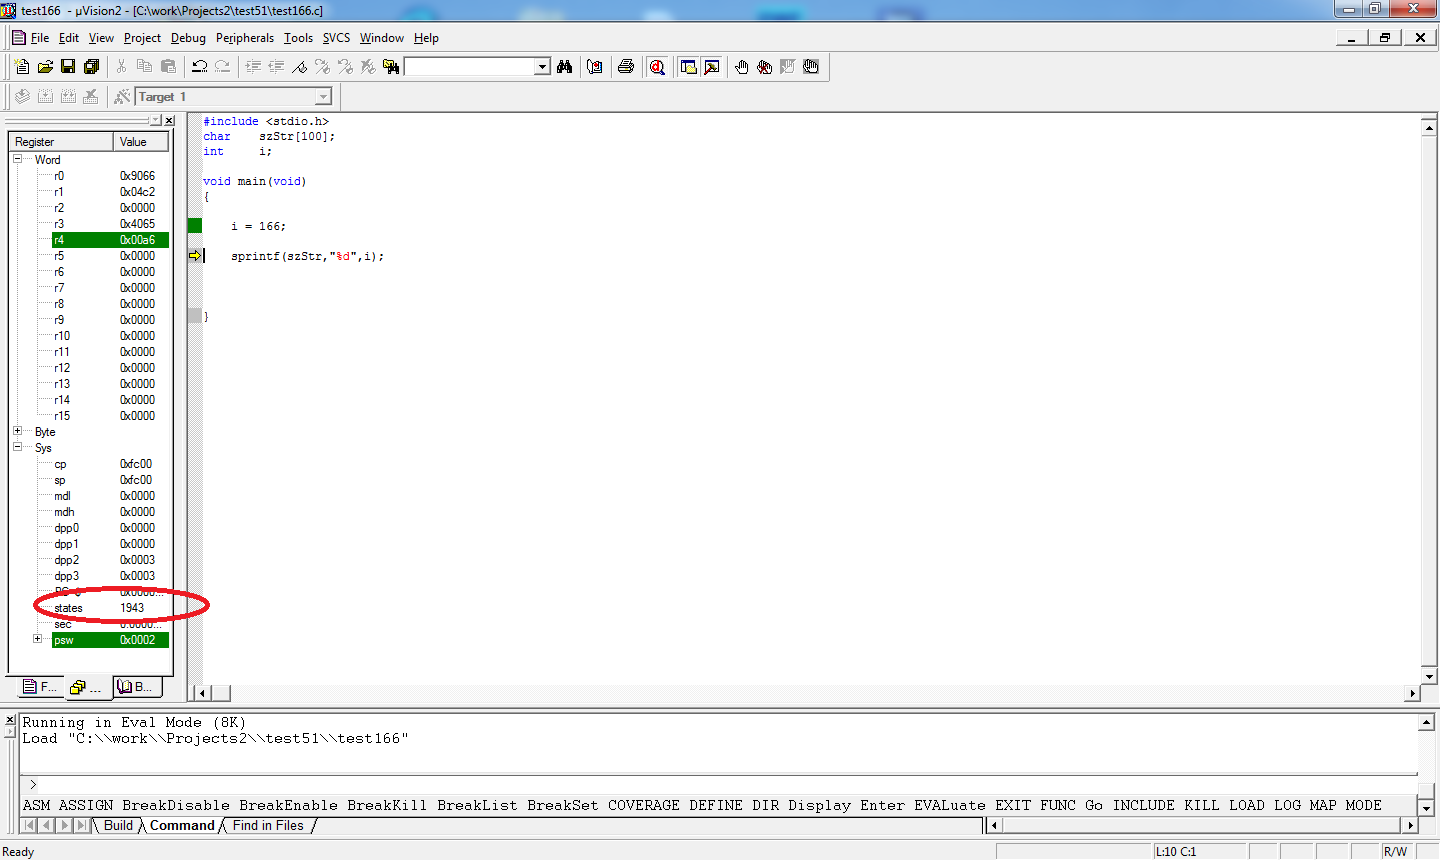This screenshot has height=860, width=1440.
Task: Redo the last undone edit
Action: pyautogui.click(x=222, y=67)
